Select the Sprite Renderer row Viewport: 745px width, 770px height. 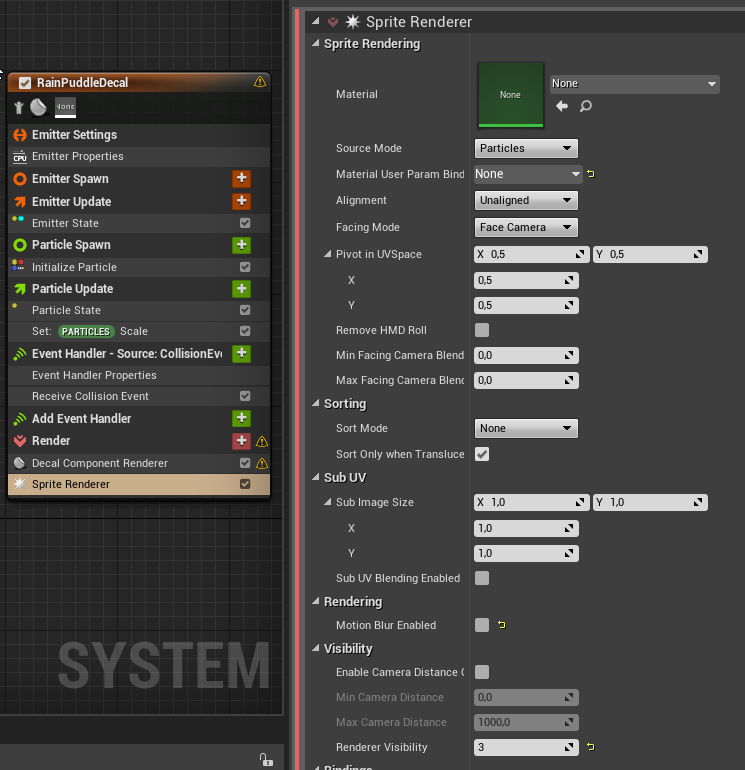tap(139, 484)
